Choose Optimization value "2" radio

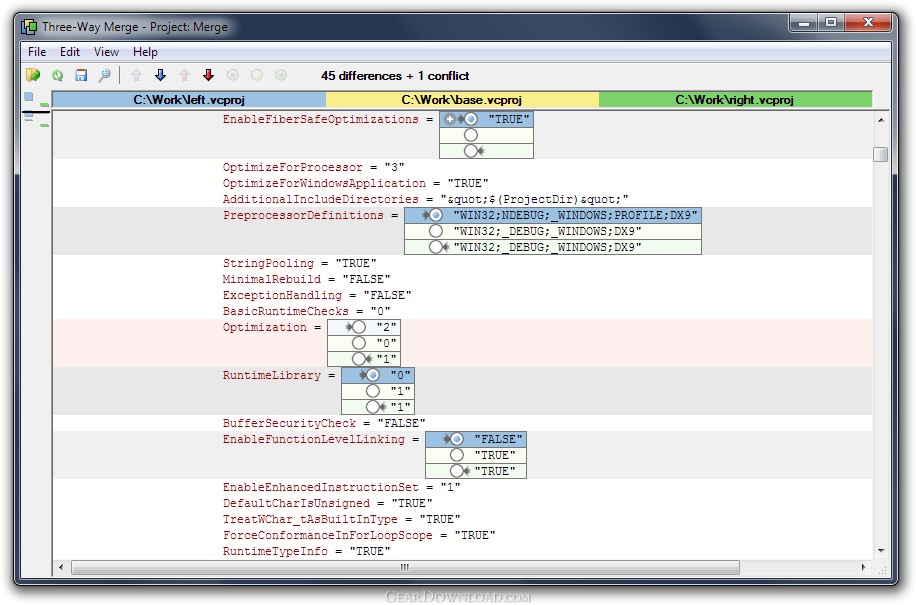point(359,327)
